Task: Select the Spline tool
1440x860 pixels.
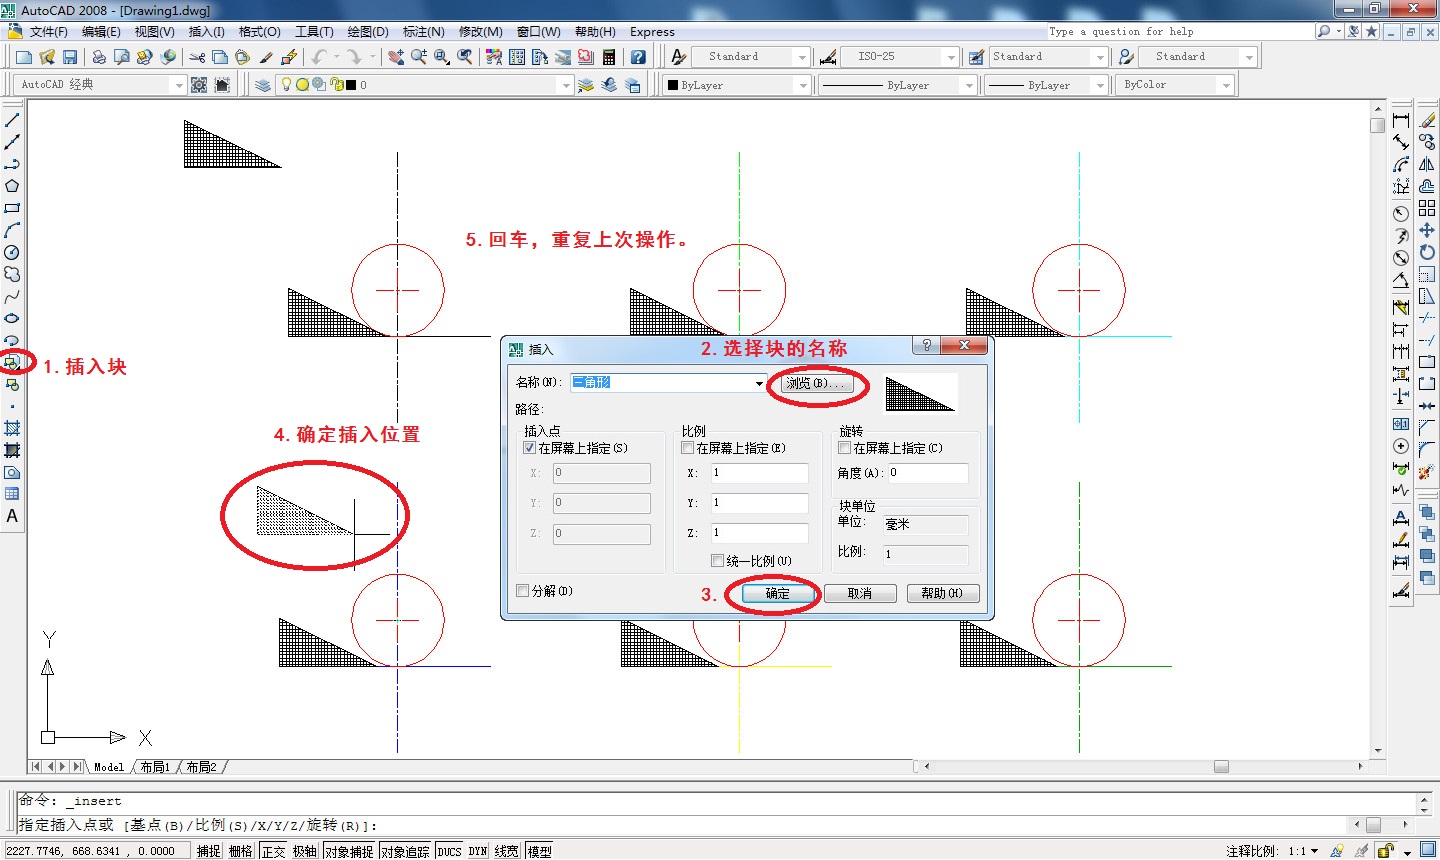Action: click(12, 296)
